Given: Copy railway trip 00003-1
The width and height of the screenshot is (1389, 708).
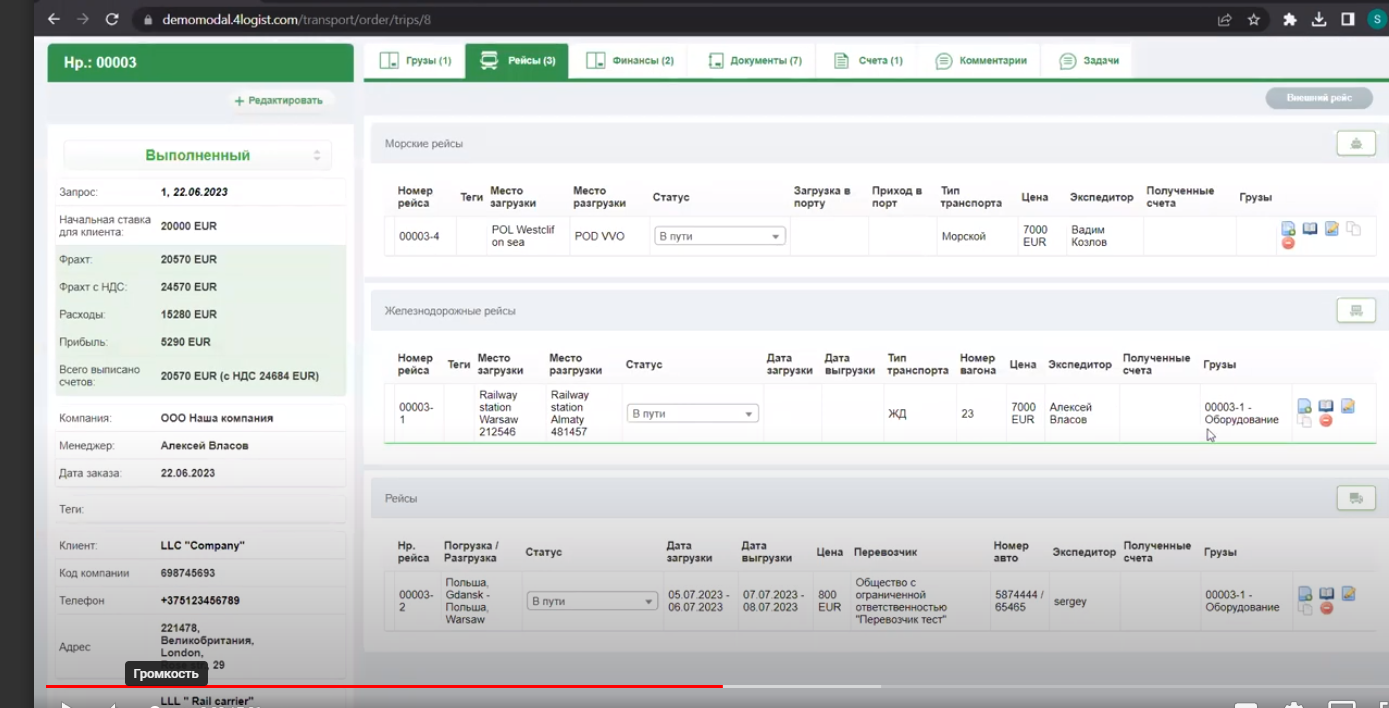Looking at the screenshot, I should (1304, 421).
